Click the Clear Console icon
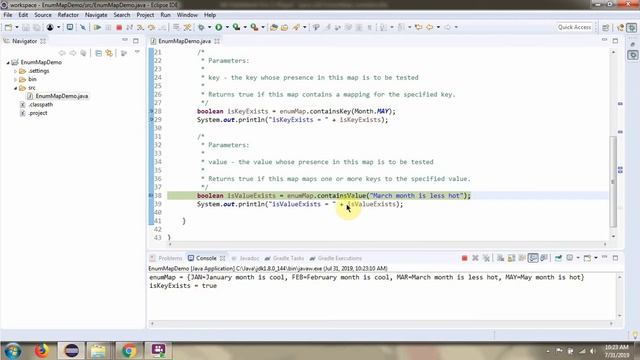 500,258
